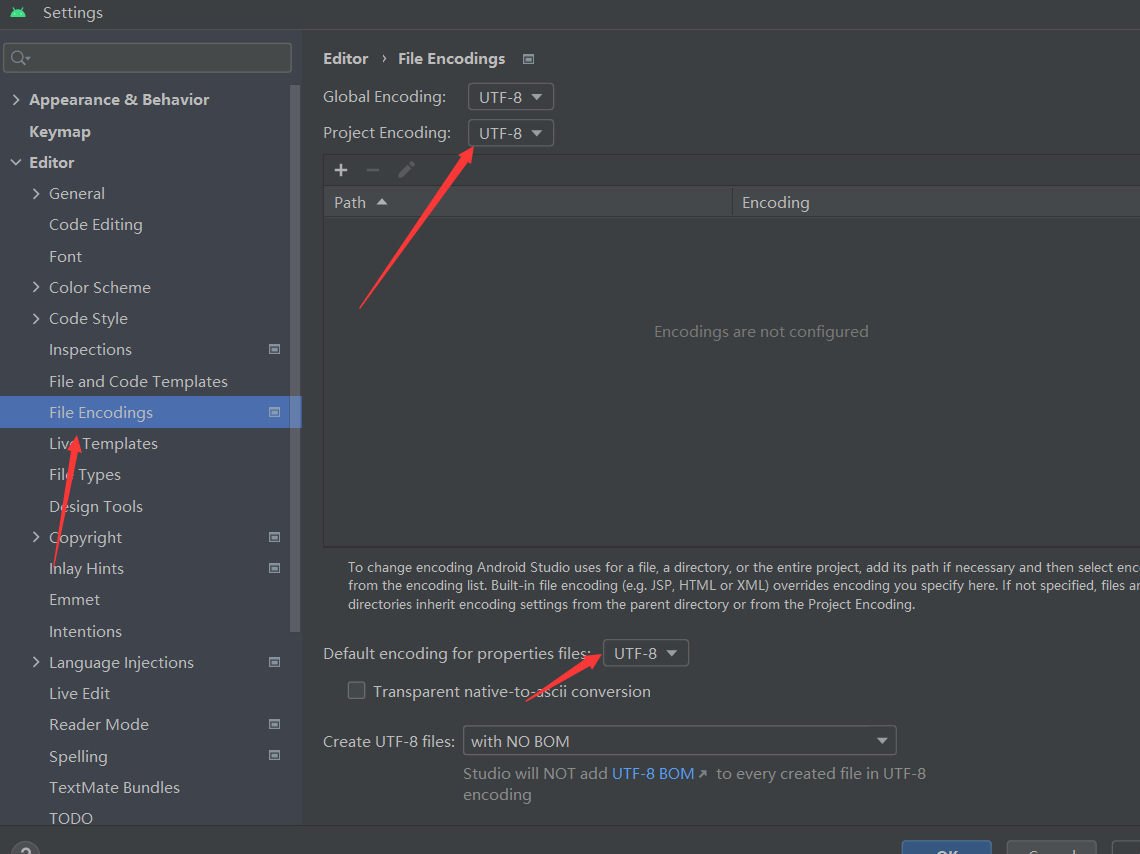The image size is (1140, 854).
Task: Click the Encoding column header
Action: coord(936,202)
